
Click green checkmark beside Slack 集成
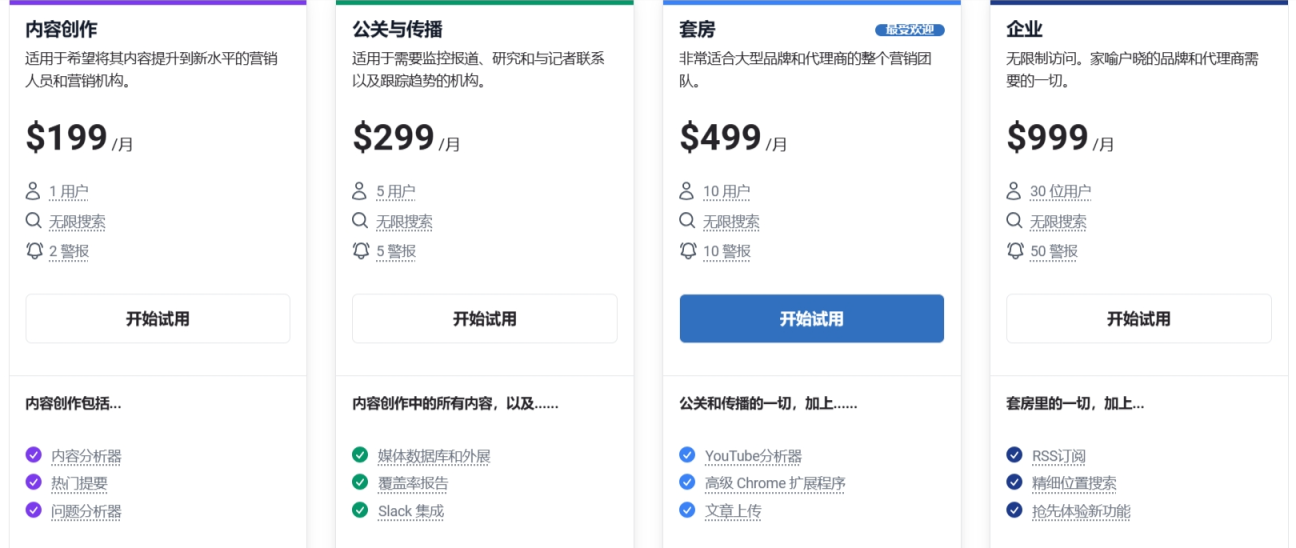[x=360, y=510]
